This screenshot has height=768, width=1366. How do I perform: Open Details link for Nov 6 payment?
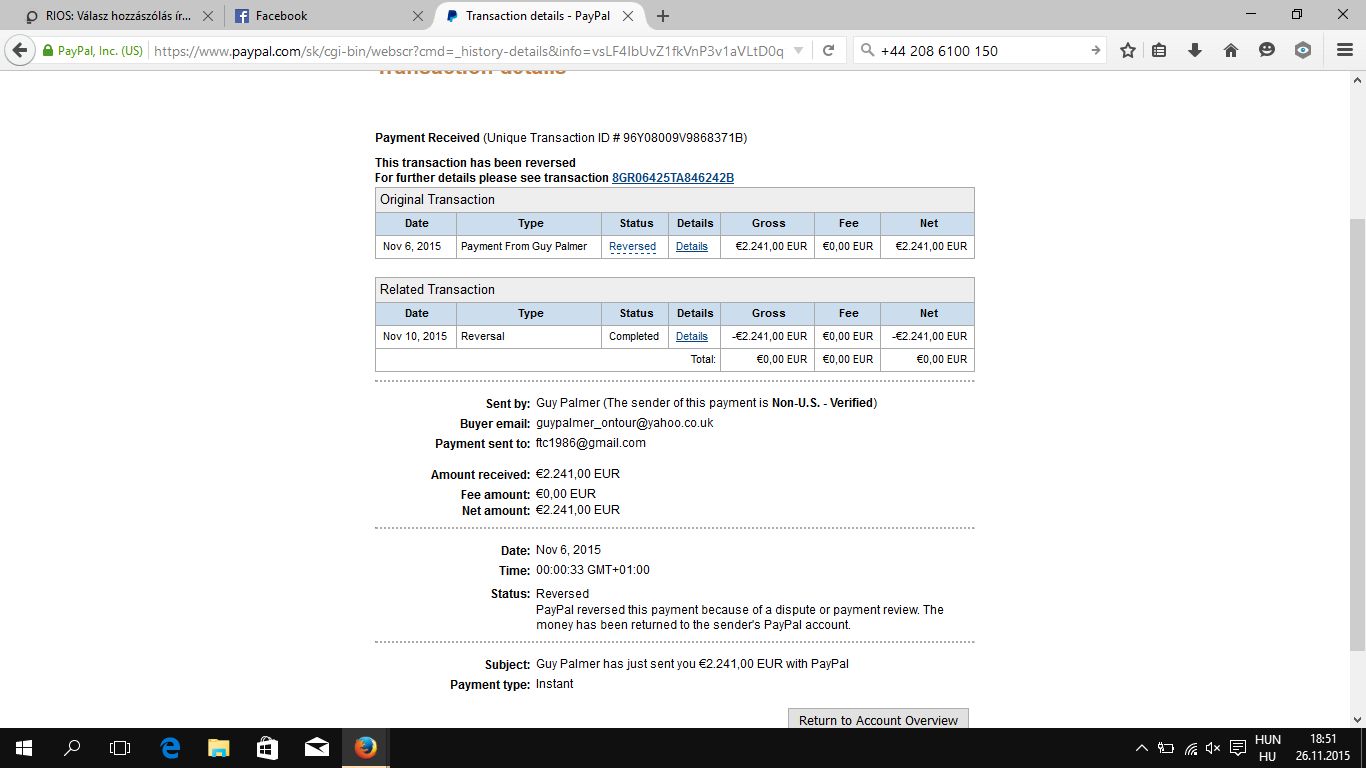(692, 246)
